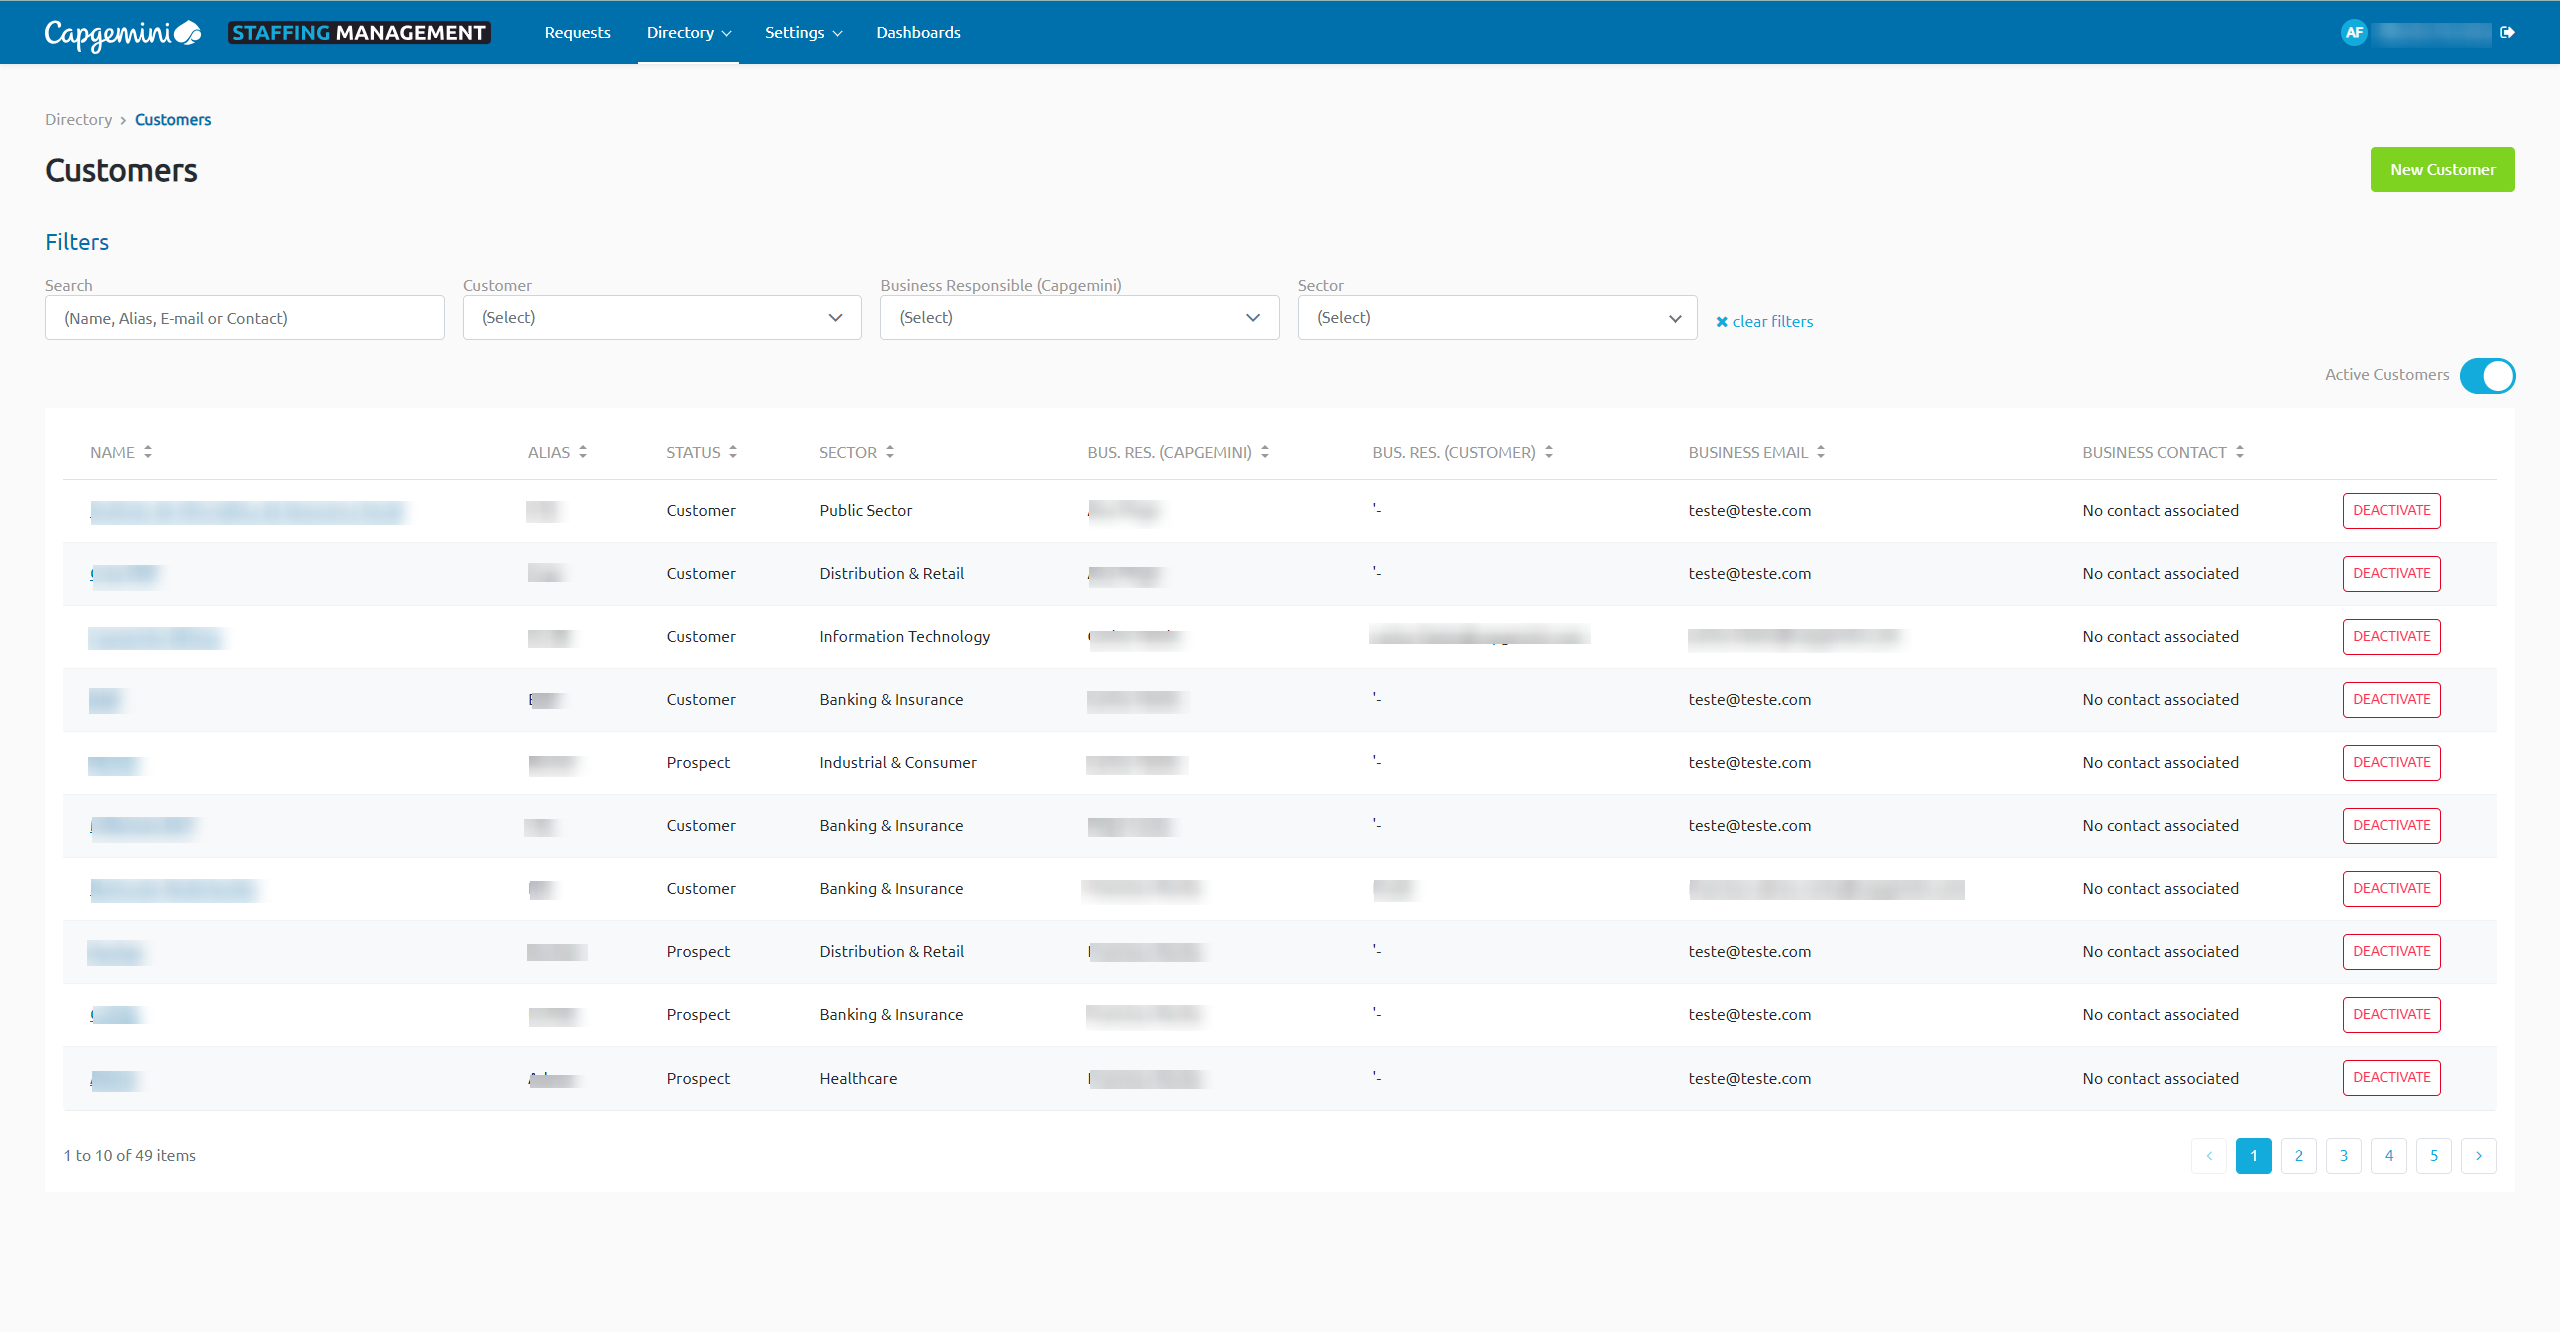Image resolution: width=2560 pixels, height=1332 pixels.
Task: Sort by Business Contact sort icon
Action: [x=2240, y=452]
